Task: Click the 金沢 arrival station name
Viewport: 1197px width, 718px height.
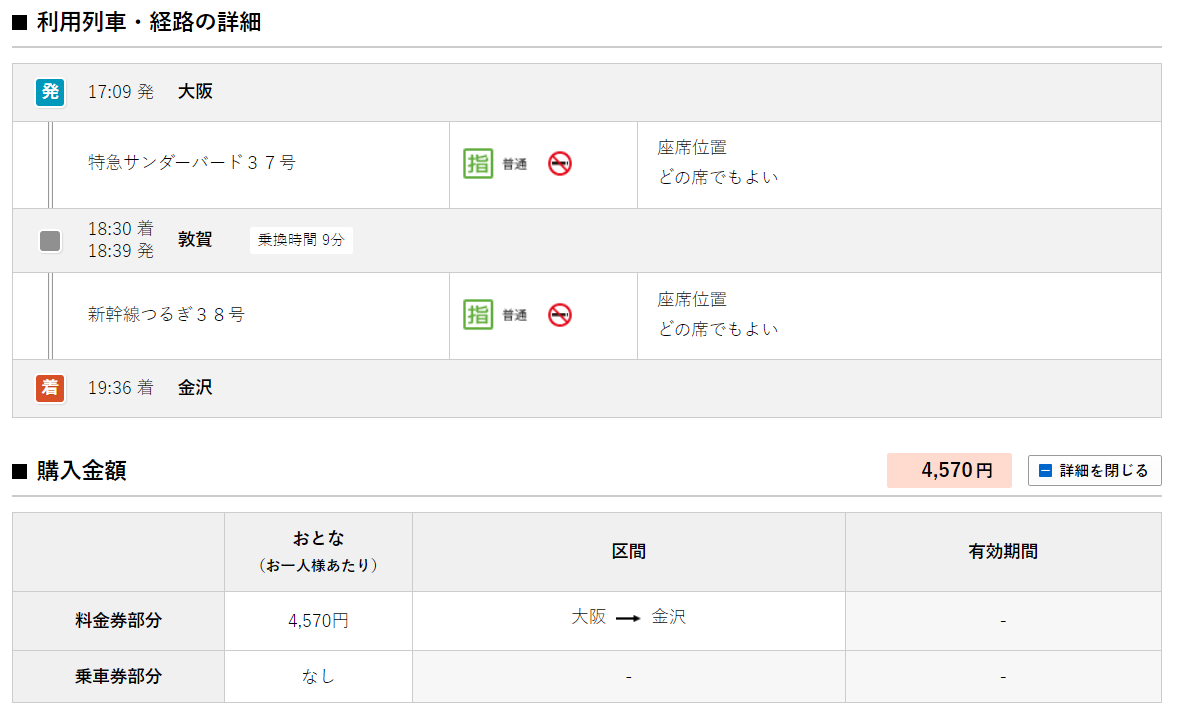Action: click(x=195, y=388)
